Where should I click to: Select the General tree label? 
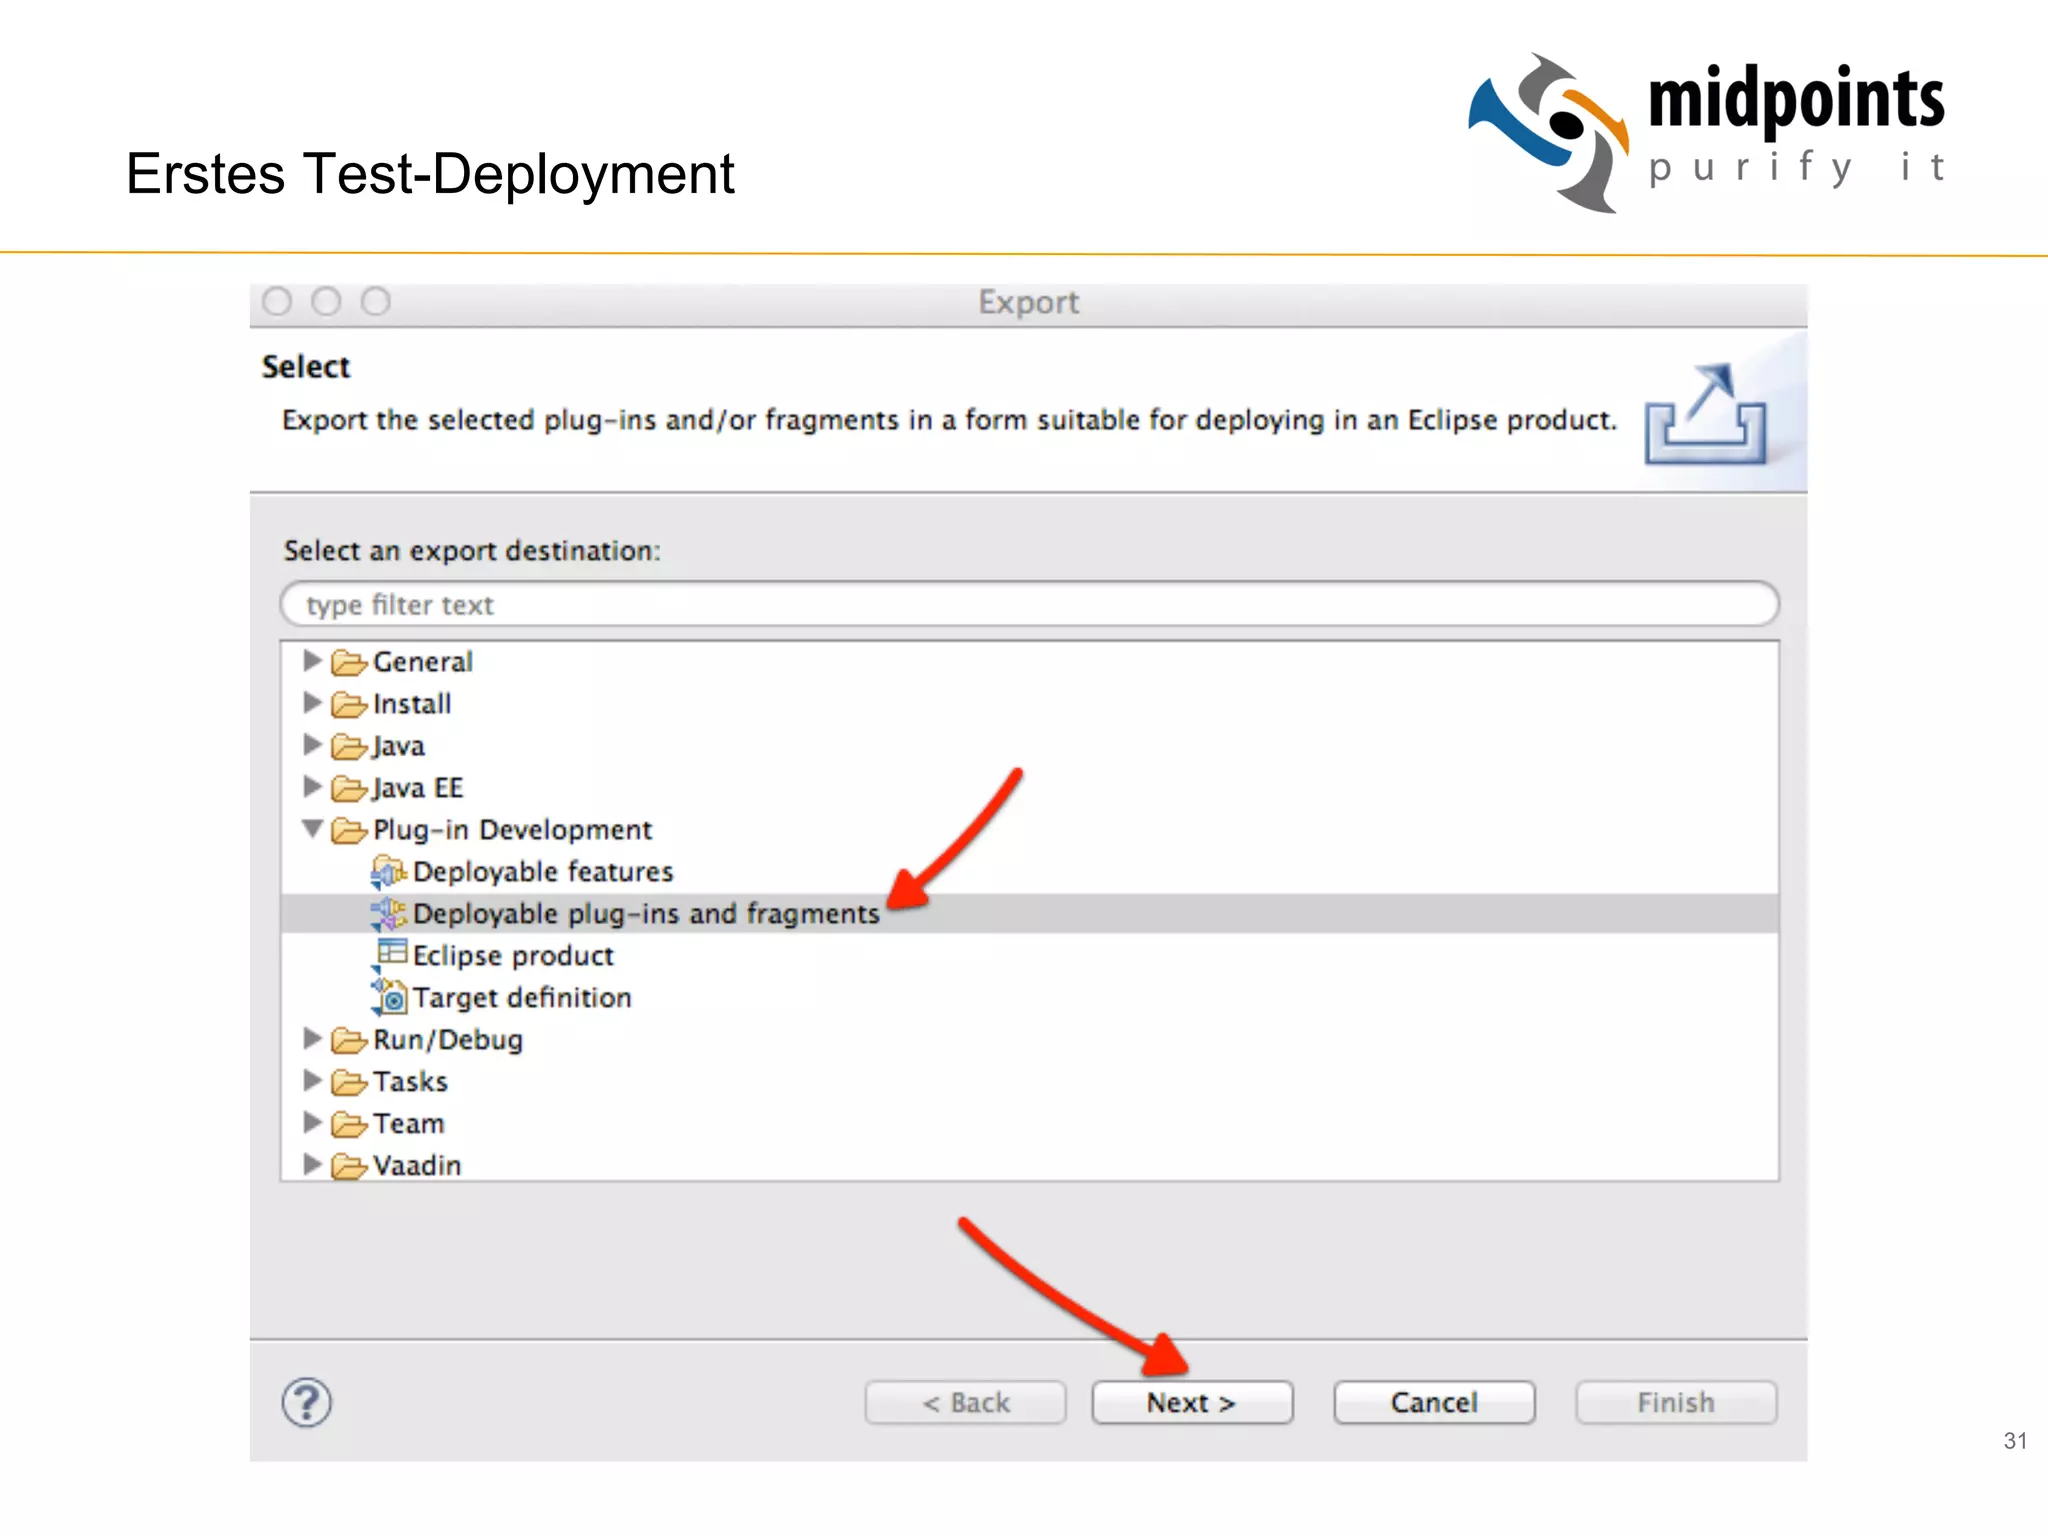(423, 662)
